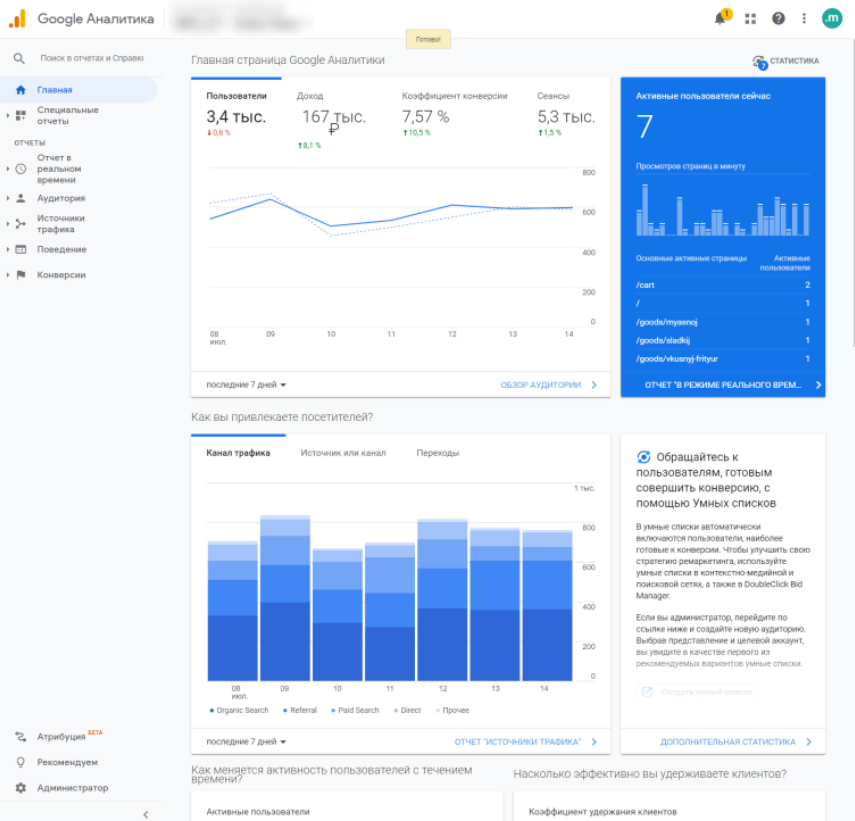Click the Organic Search legend dot
This screenshot has height=821, width=855.
[212, 710]
